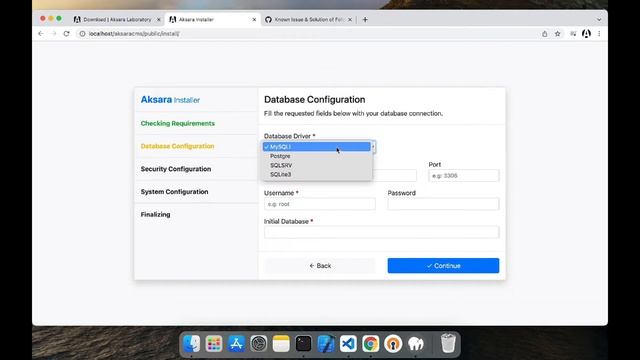Image resolution: width=640 pixels, height=360 pixels.
Task: Open System Configuration step
Action: [x=174, y=191]
